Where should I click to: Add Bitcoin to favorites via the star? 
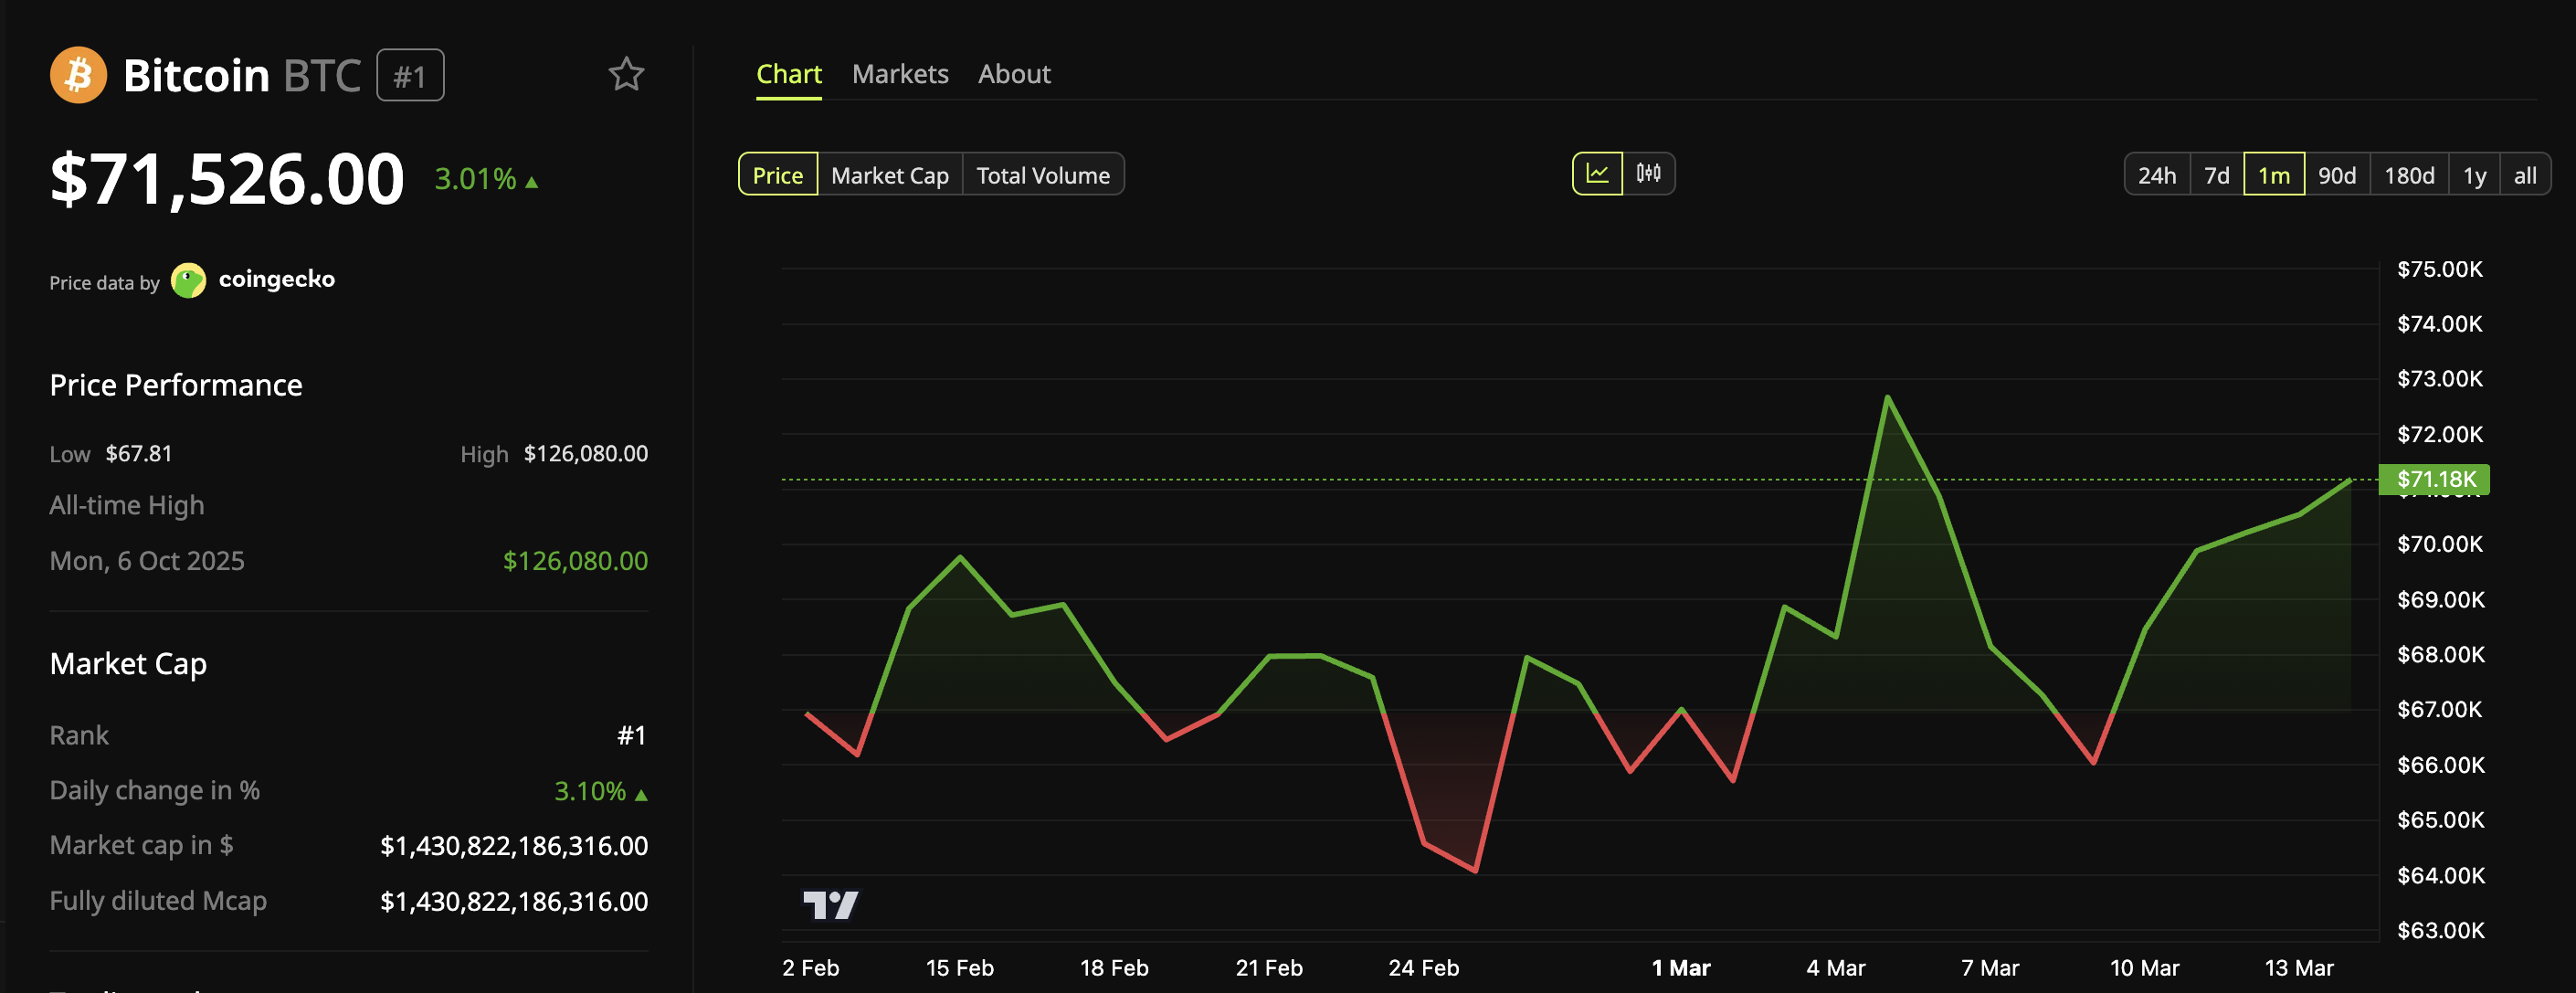click(x=625, y=73)
